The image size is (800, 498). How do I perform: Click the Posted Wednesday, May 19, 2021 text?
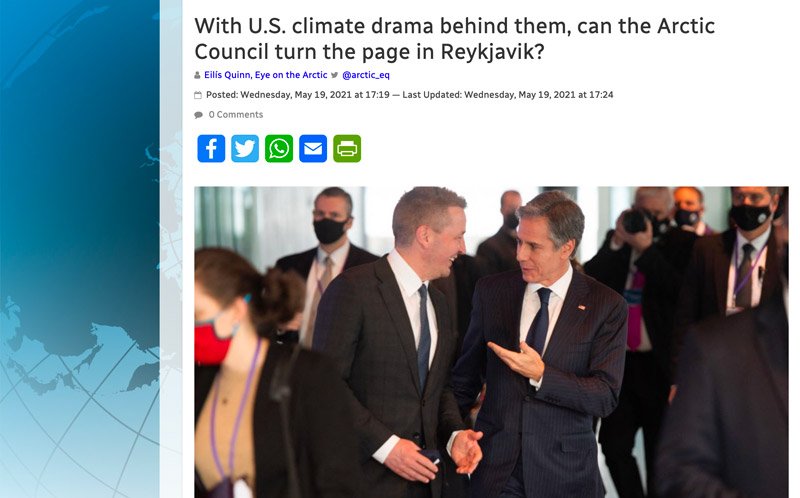[x=298, y=95]
